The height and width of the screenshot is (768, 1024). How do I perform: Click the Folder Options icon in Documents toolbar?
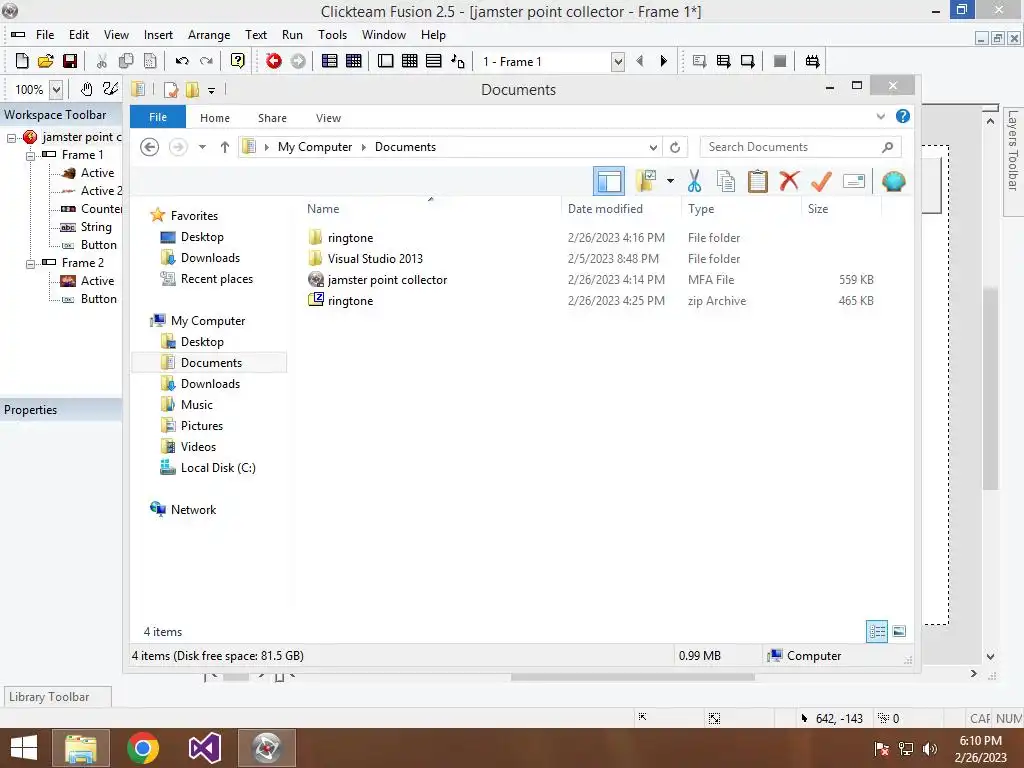tap(646, 181)
